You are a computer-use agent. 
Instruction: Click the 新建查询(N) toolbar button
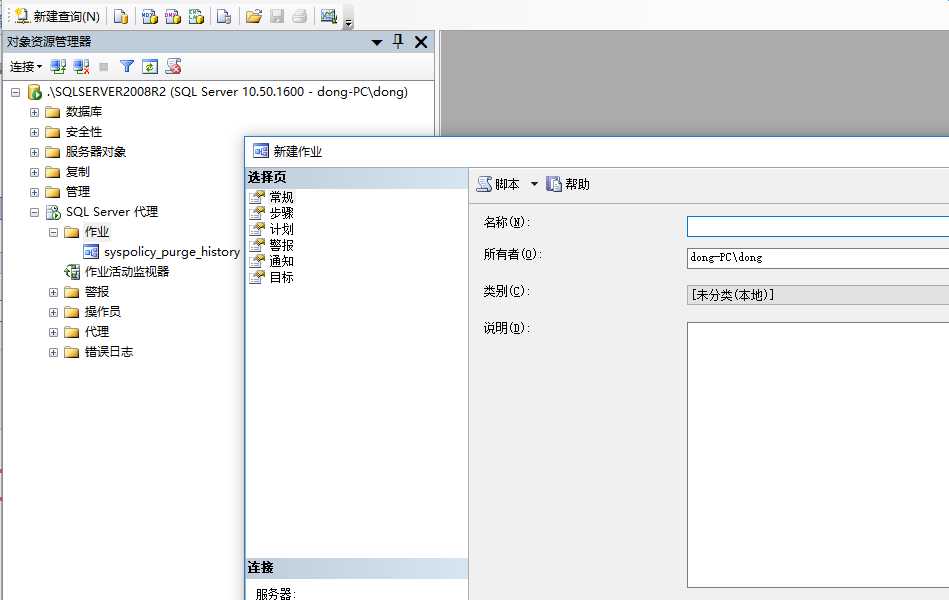57,16
